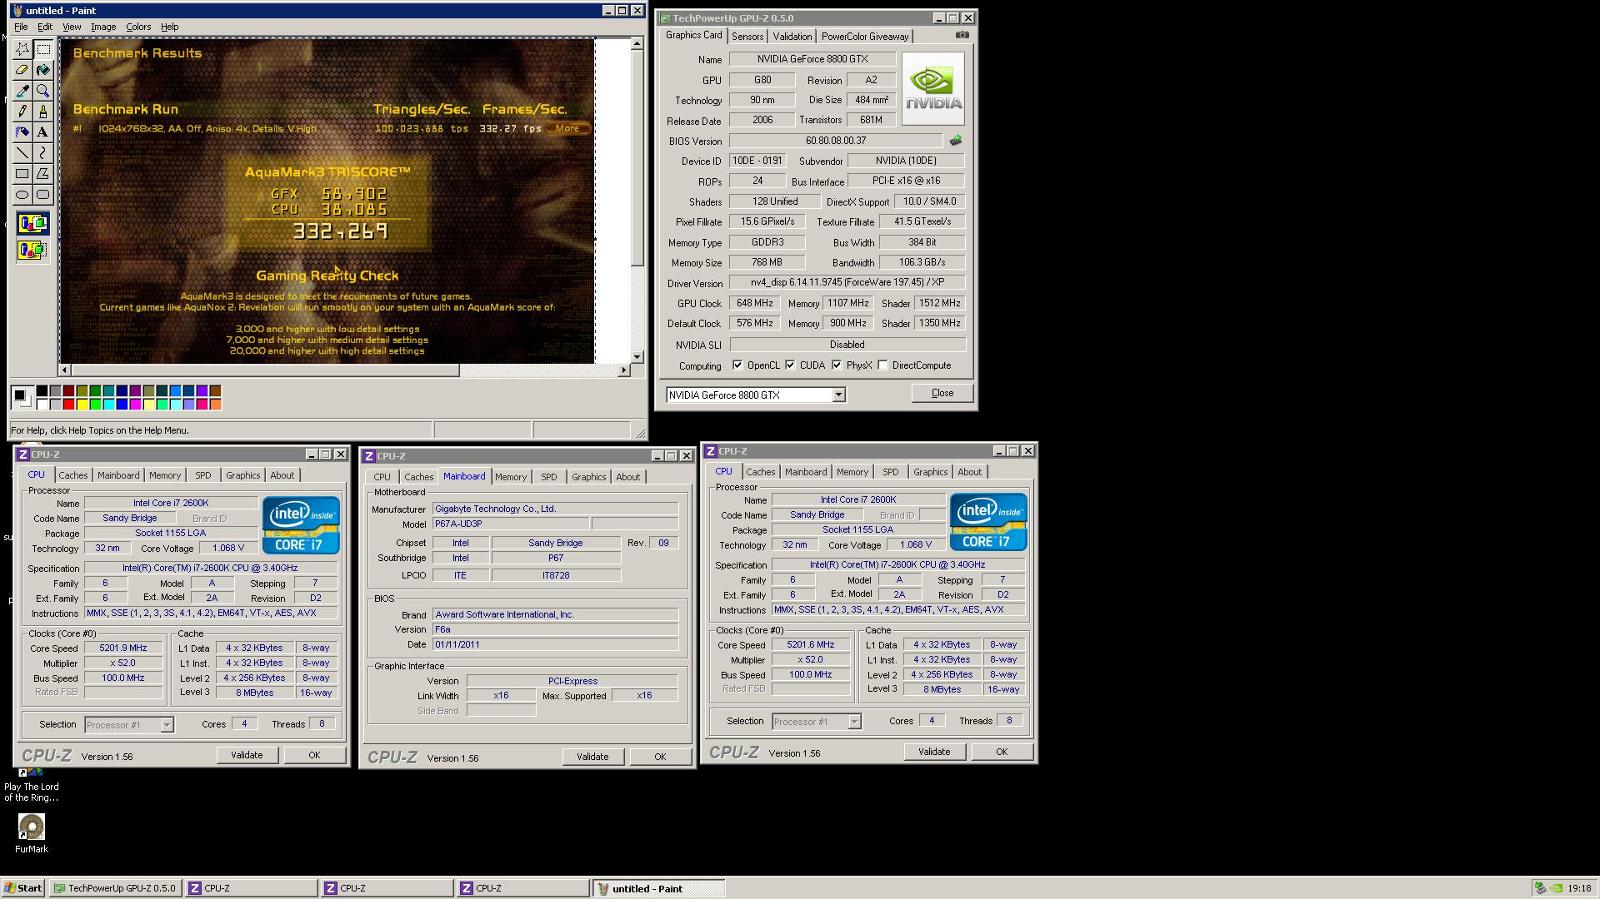Pick the Rectangle shape tool in Paint
Screen dimensions: 1600x899
coord(22,174)
